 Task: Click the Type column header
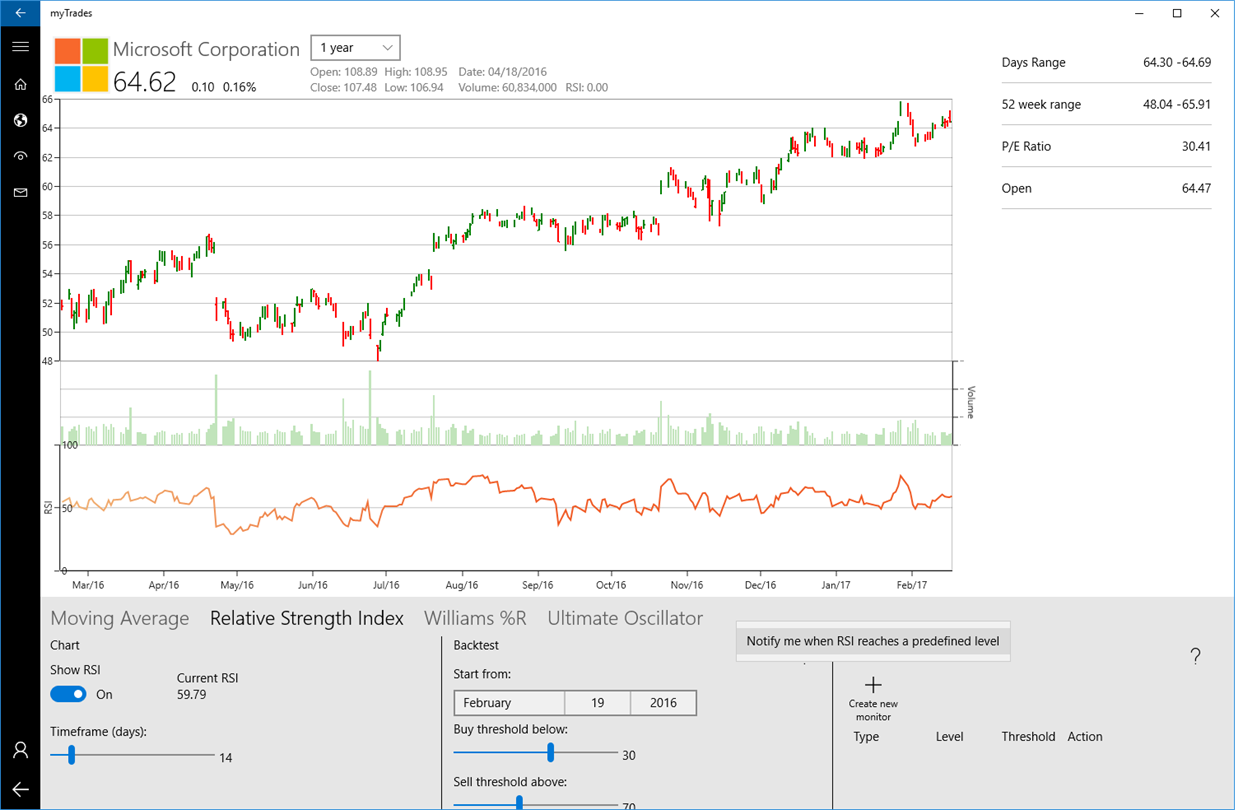pyautogui.click(x=866, y=737)
